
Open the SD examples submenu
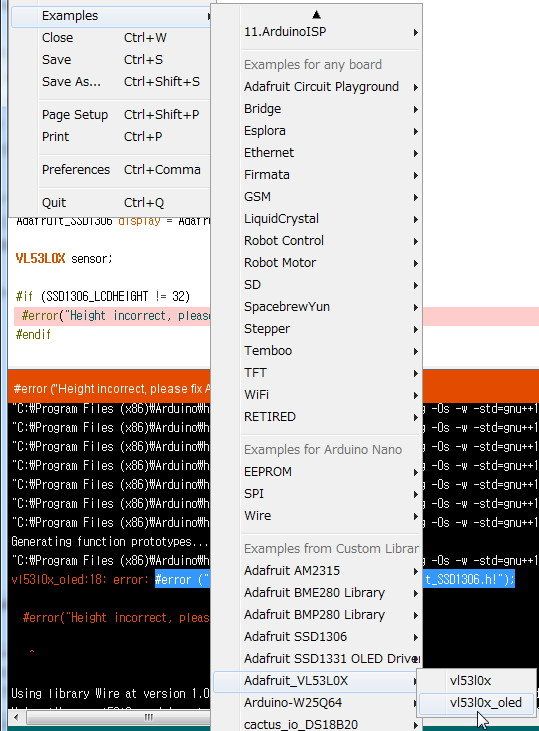(318, 285)
